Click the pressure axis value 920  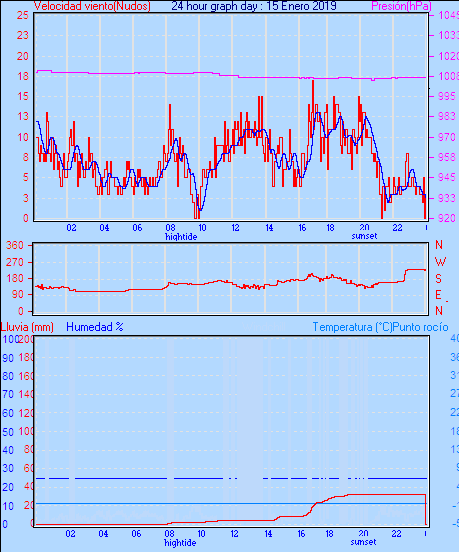448,218
